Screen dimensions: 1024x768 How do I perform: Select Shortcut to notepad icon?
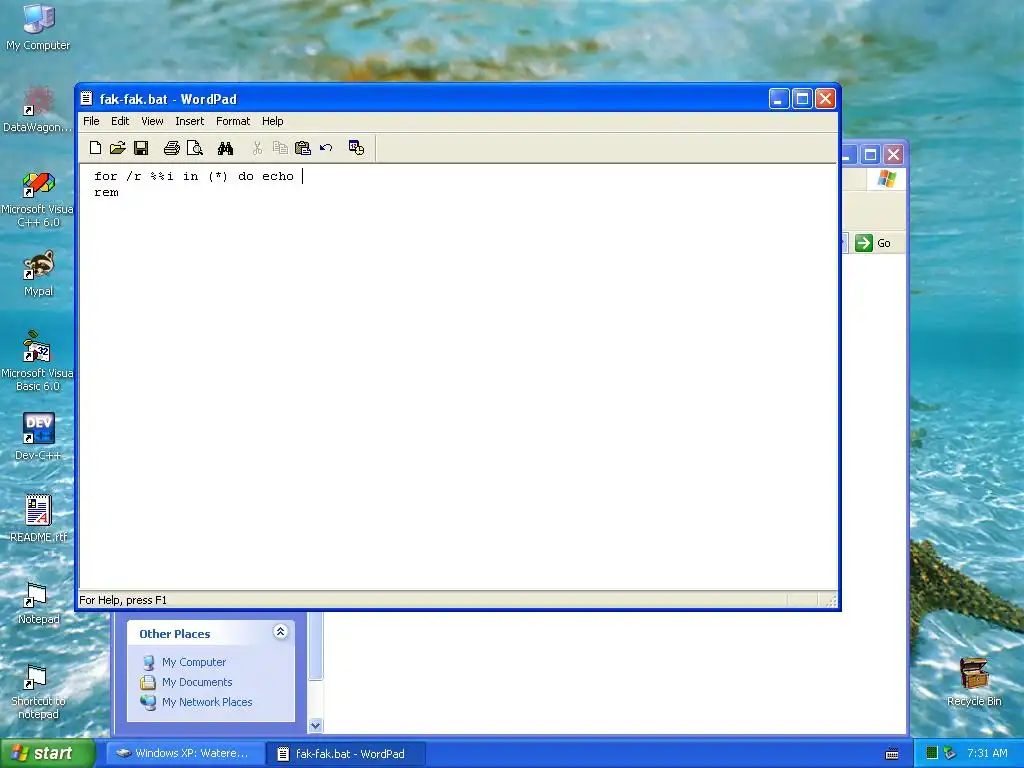(x=38, y=691)
